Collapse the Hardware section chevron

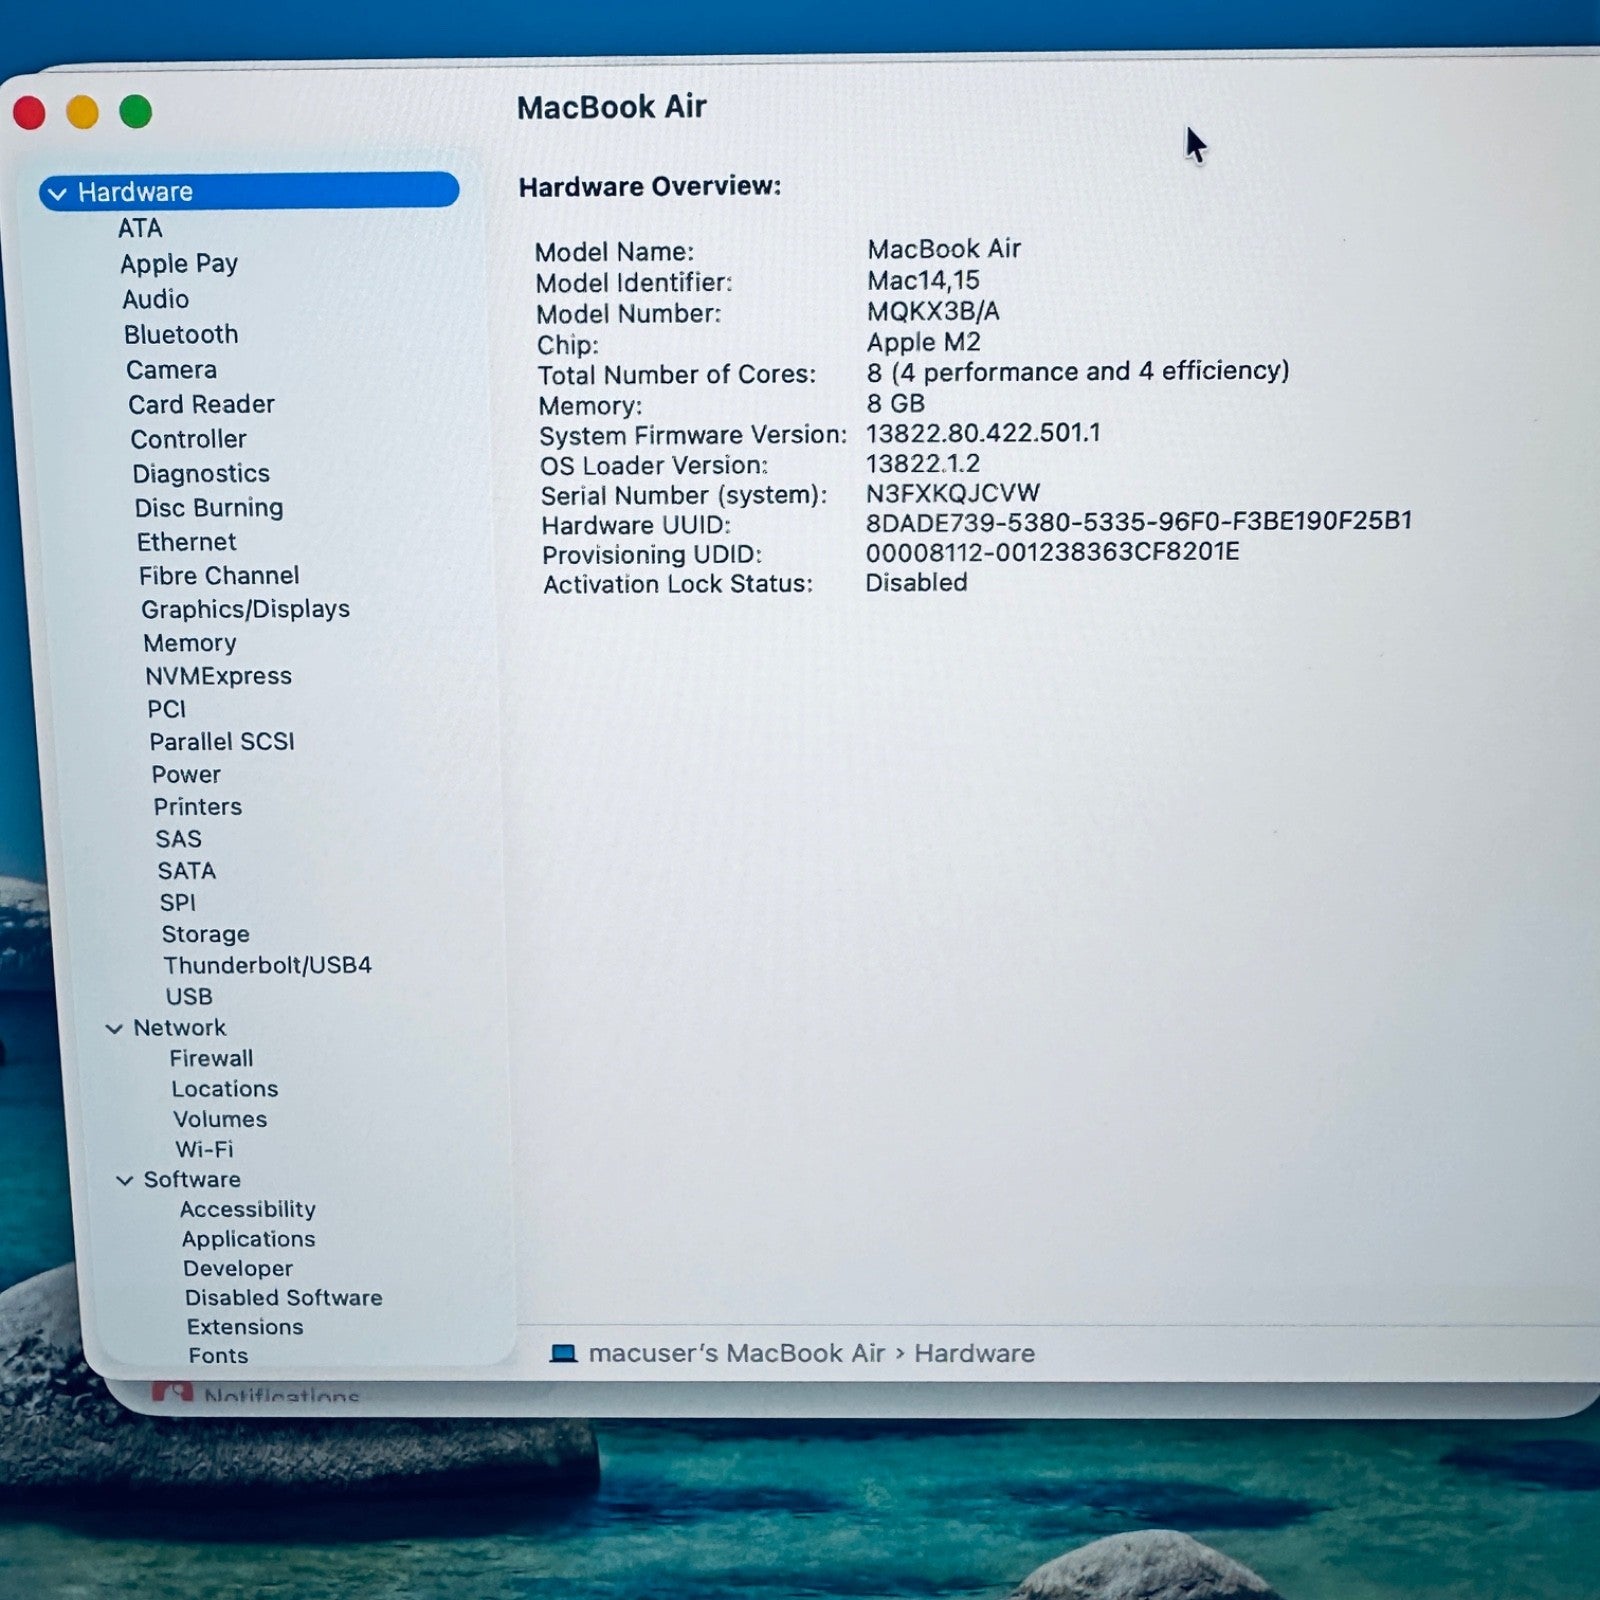[57, 193]
